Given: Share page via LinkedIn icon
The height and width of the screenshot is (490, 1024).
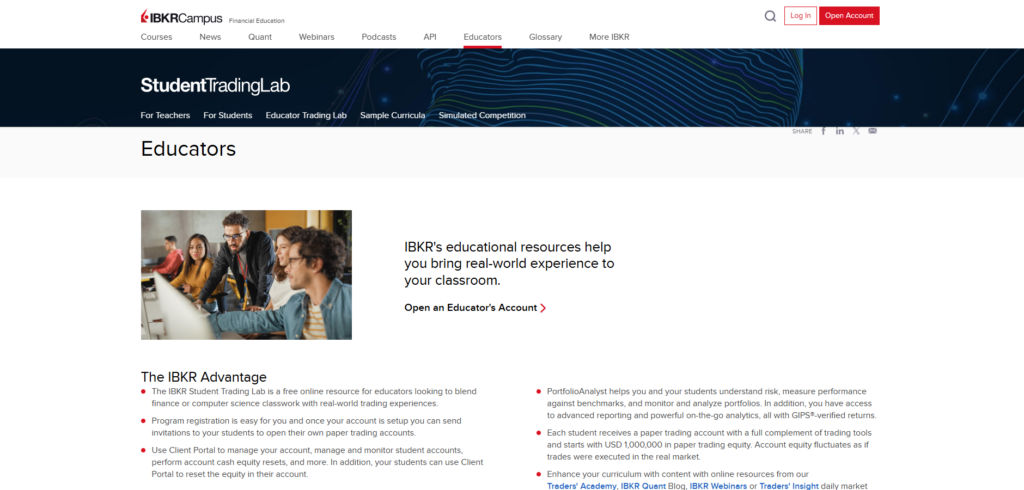Looking at the screenshot, I should (x=840, y=131).
